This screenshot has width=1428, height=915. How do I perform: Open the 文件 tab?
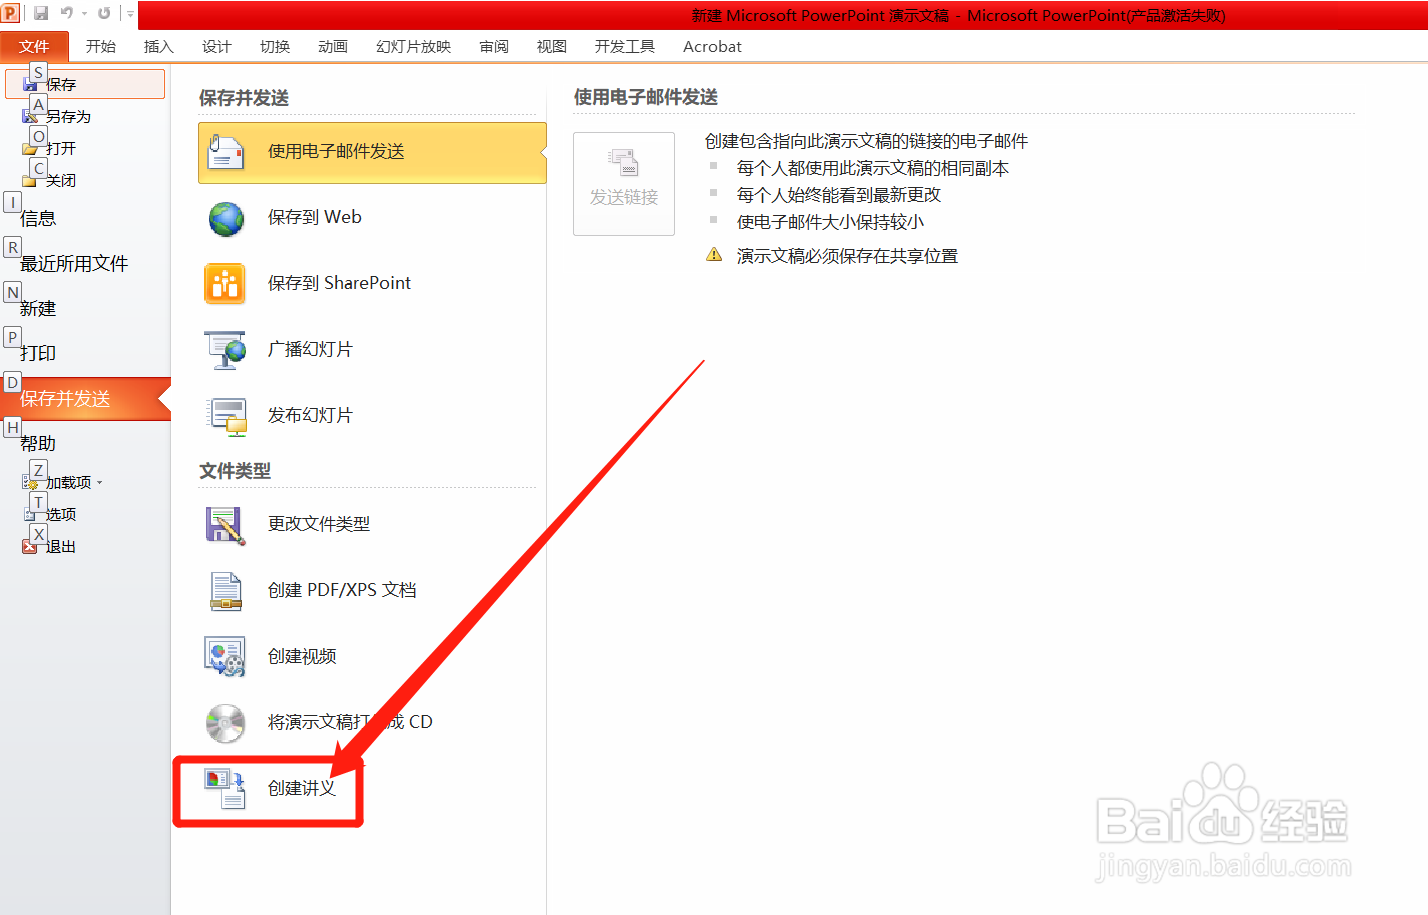(x=34, y=46)
